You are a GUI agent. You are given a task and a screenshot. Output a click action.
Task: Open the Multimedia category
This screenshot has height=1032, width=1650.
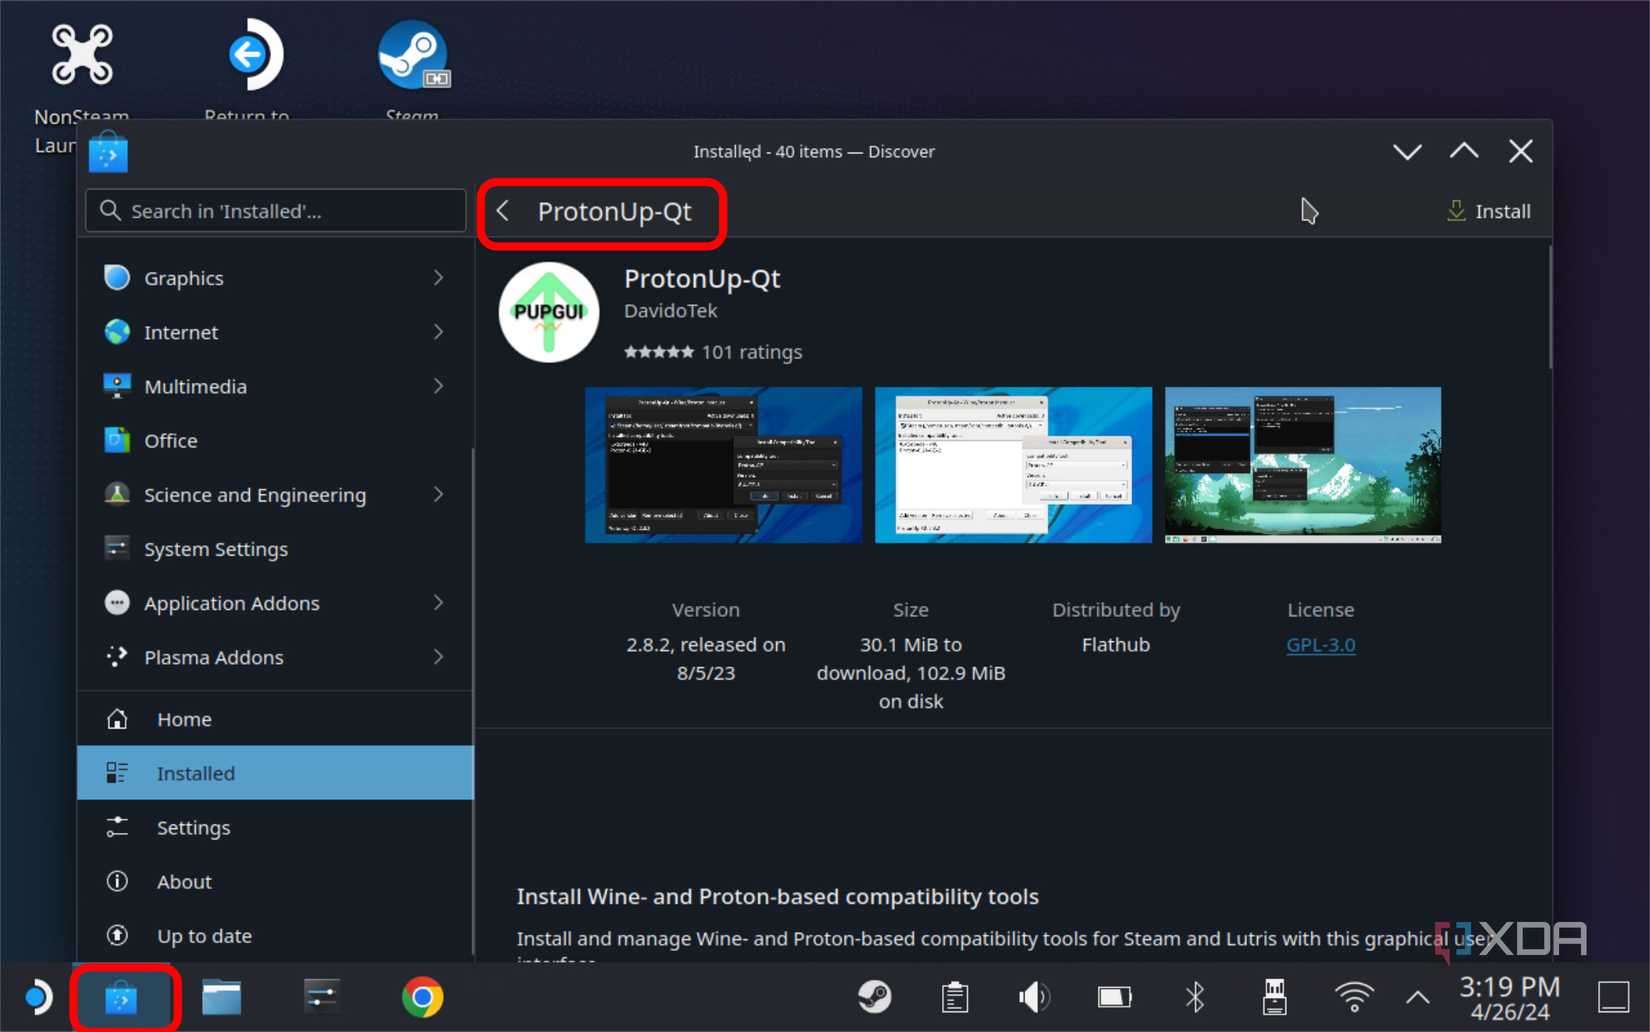click(274, 386)
